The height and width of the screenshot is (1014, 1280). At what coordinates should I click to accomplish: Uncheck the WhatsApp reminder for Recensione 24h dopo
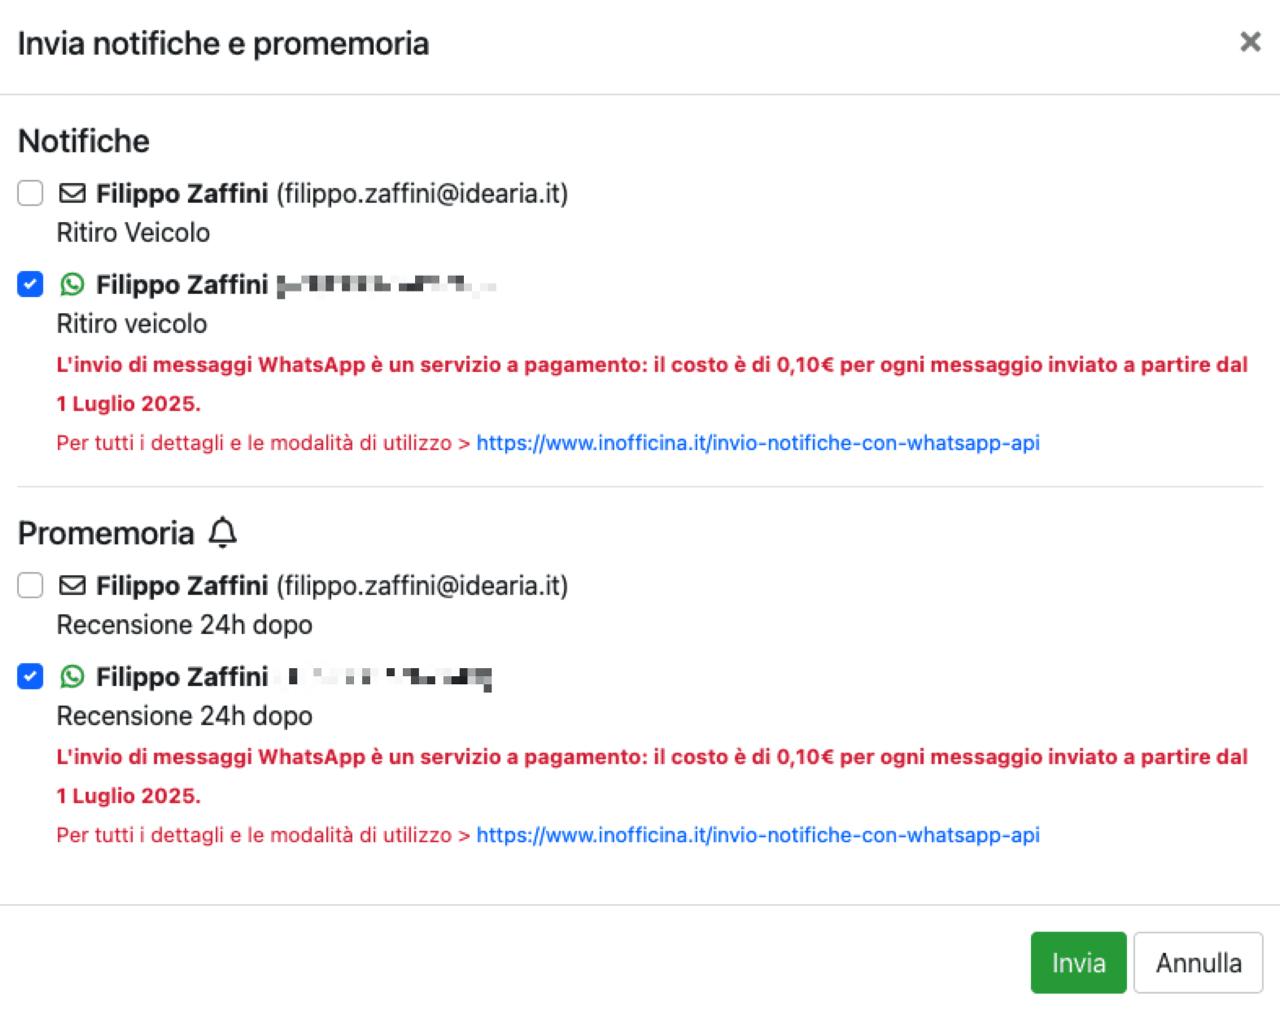point(30,677)
